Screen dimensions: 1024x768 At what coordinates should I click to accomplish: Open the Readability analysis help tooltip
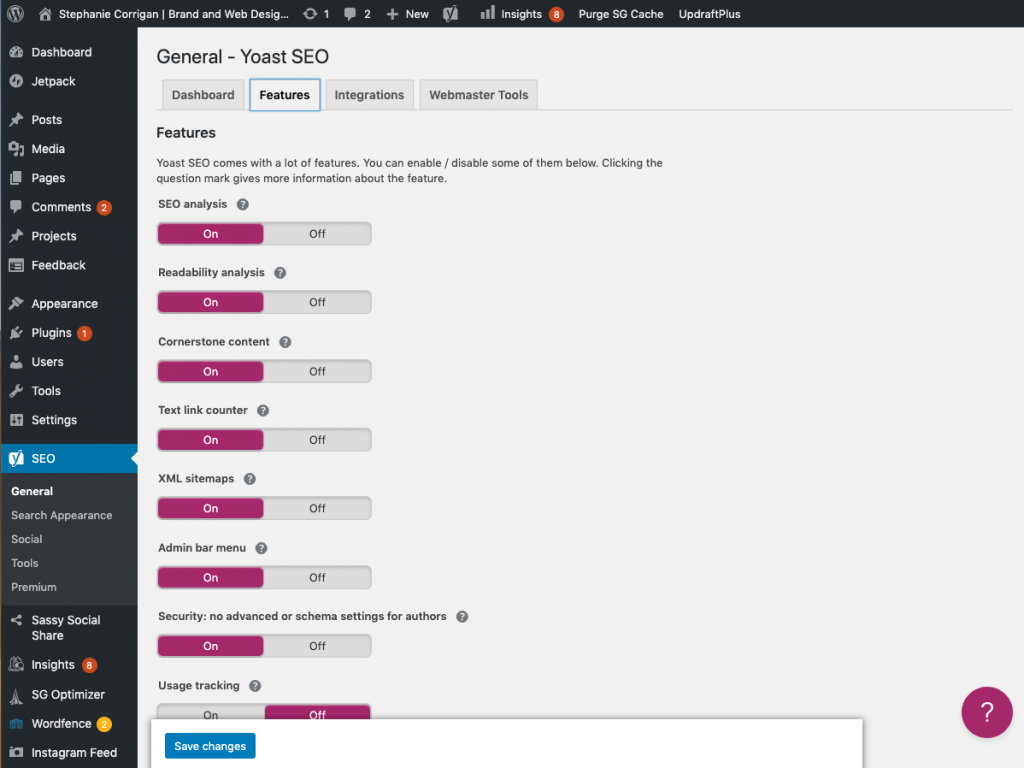[x=279, y=272]
